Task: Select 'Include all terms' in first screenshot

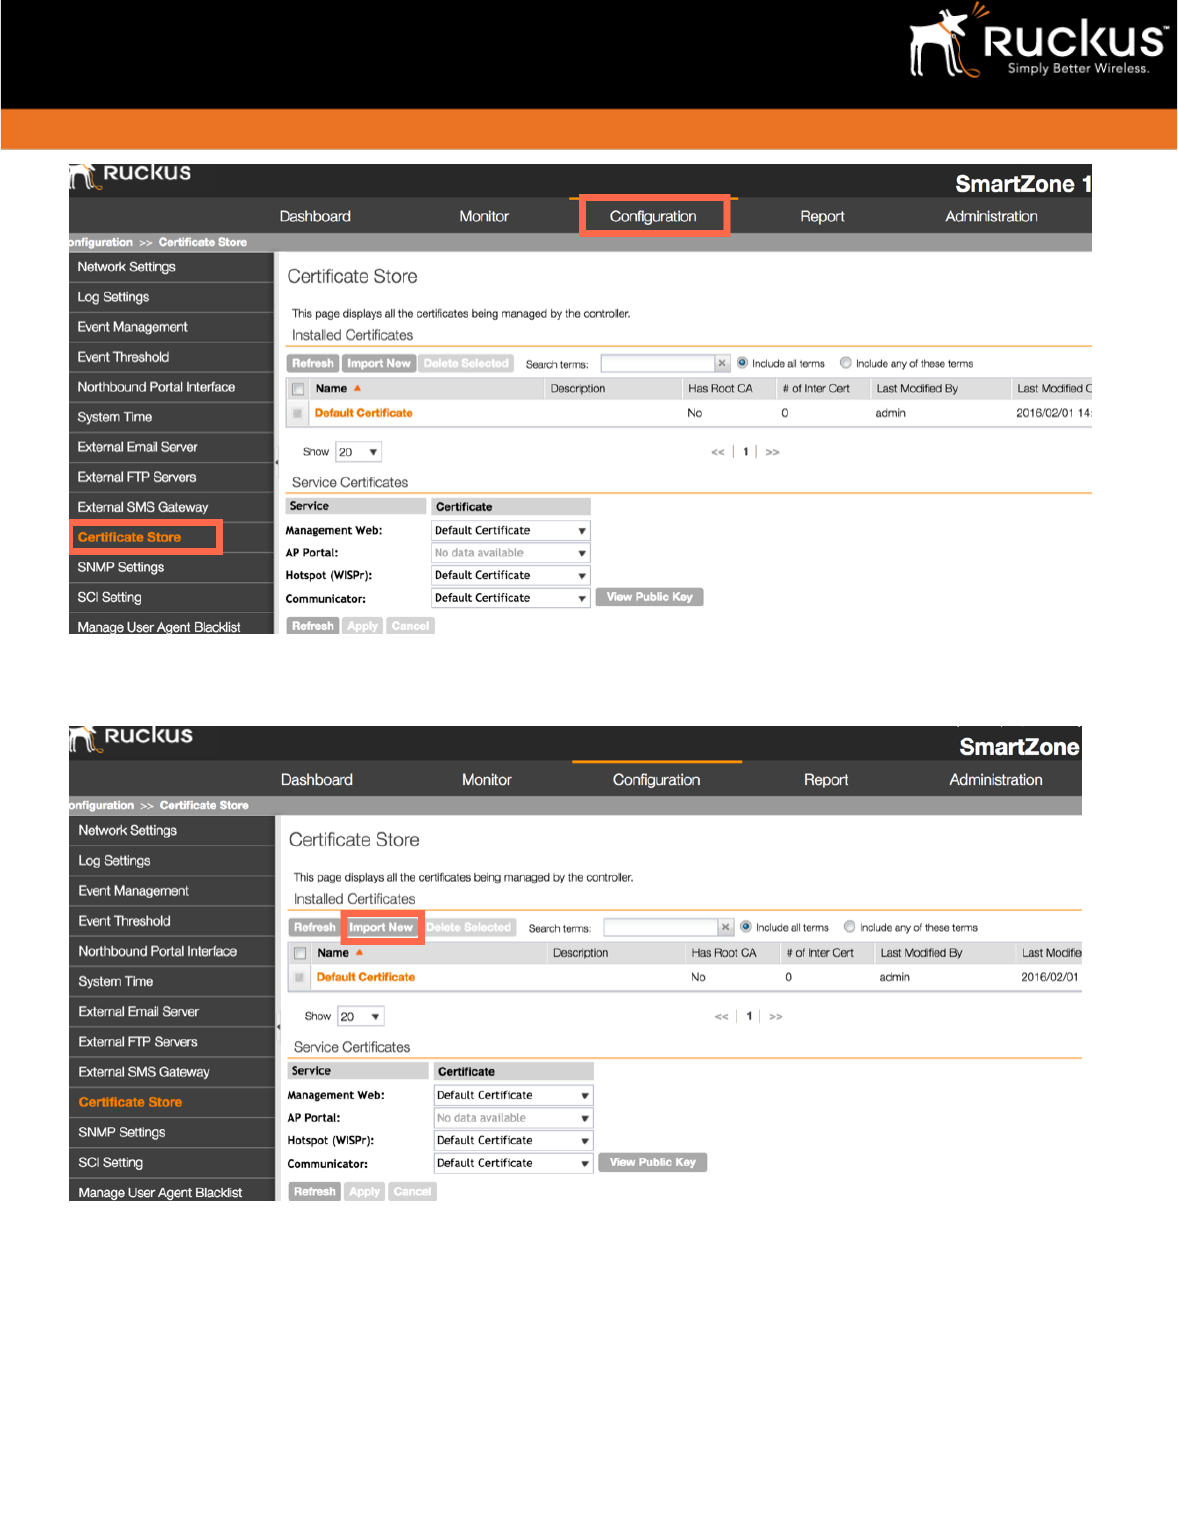Action: [743, 363]
